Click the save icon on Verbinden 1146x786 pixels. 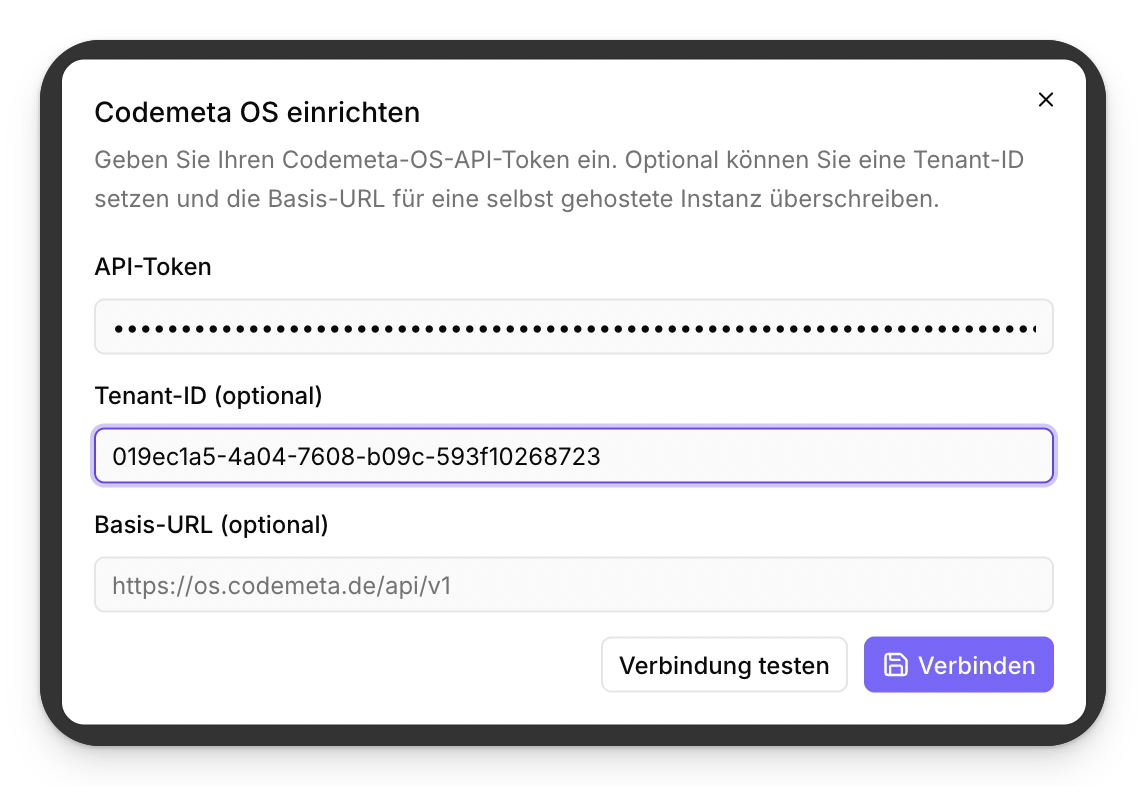(x=895, y=665)
